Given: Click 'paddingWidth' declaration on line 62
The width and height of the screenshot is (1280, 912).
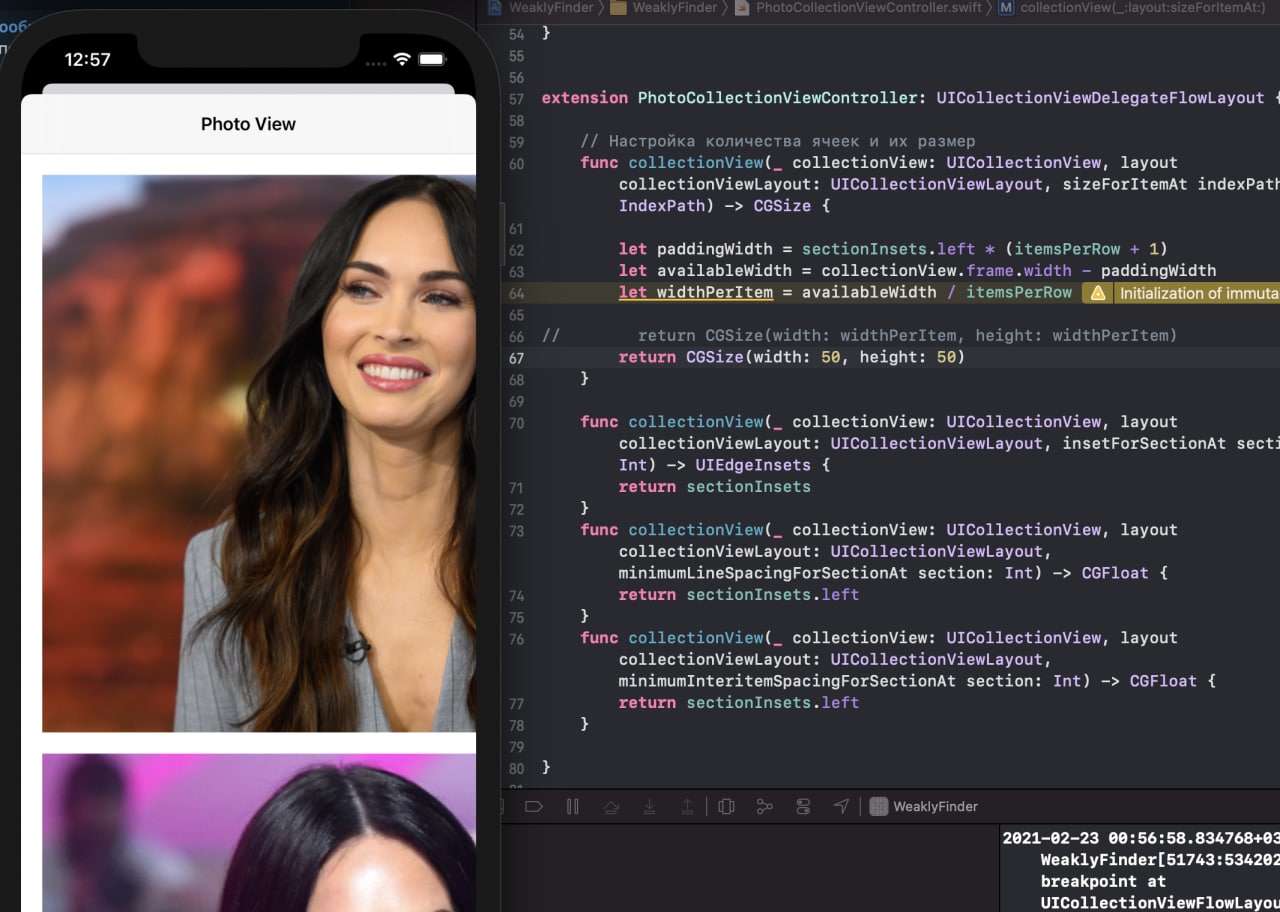Looking at the screenshot, I should [714, 249].
